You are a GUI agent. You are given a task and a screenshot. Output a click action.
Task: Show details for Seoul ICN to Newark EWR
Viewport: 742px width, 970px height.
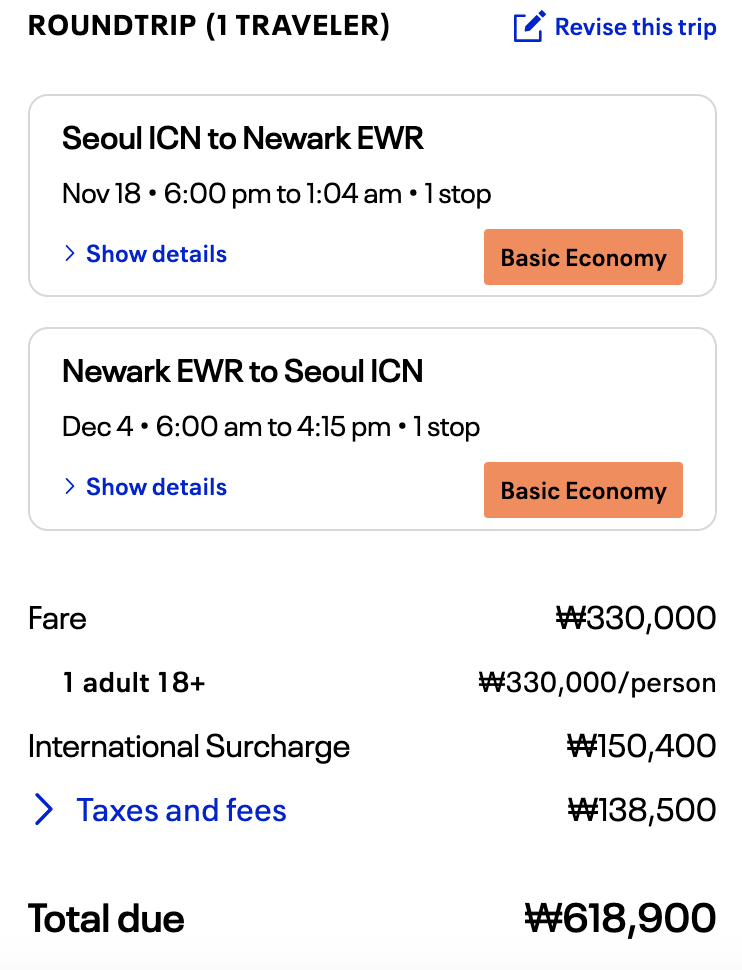[156, 254]
